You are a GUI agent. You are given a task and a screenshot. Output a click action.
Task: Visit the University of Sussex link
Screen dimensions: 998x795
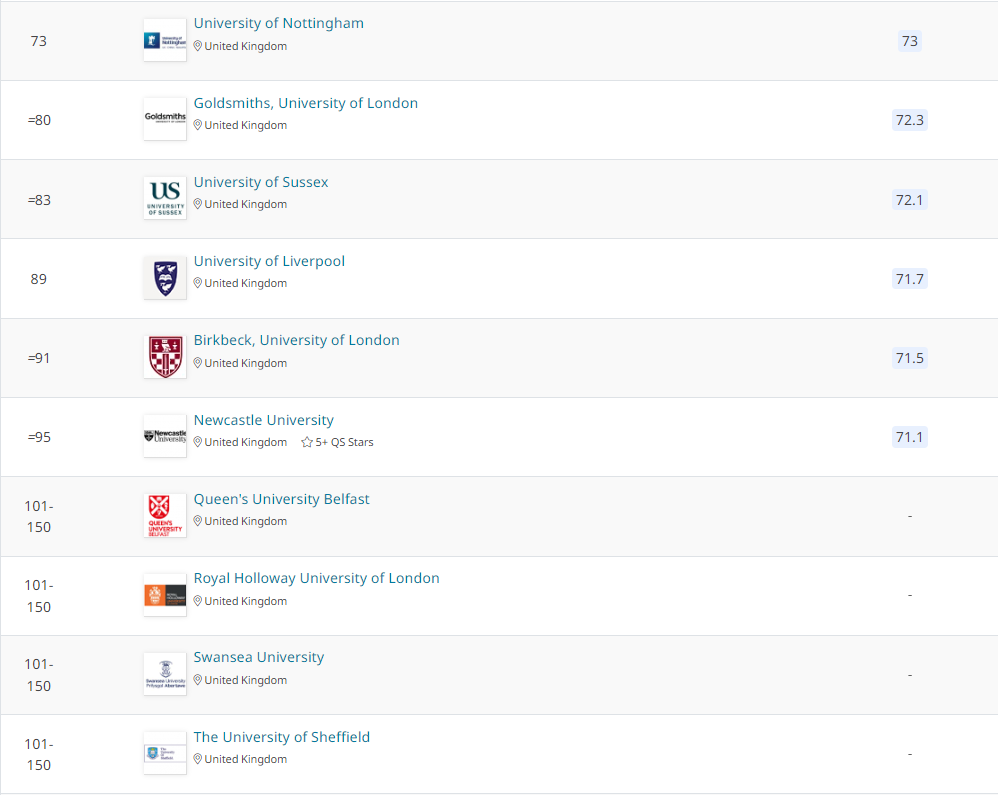[261, 182]
